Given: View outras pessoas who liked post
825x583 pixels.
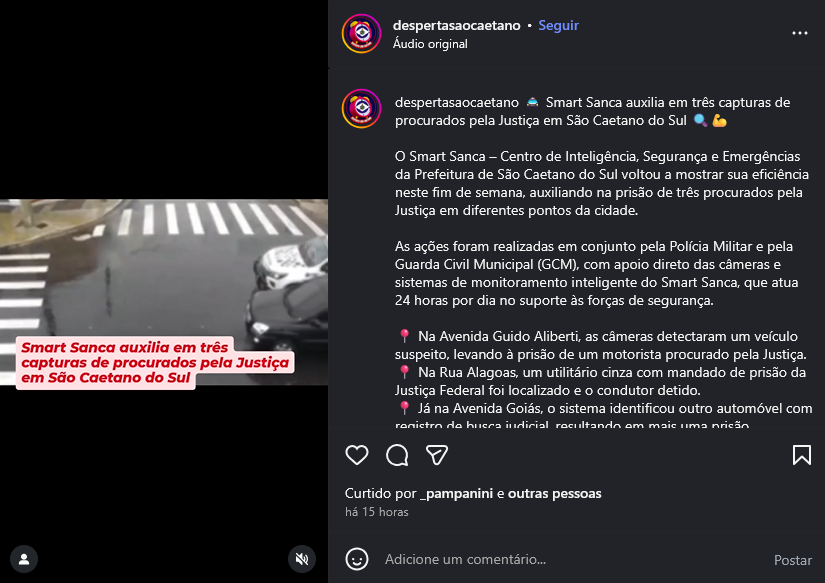Looking at the screenshot, I should 554,494.
